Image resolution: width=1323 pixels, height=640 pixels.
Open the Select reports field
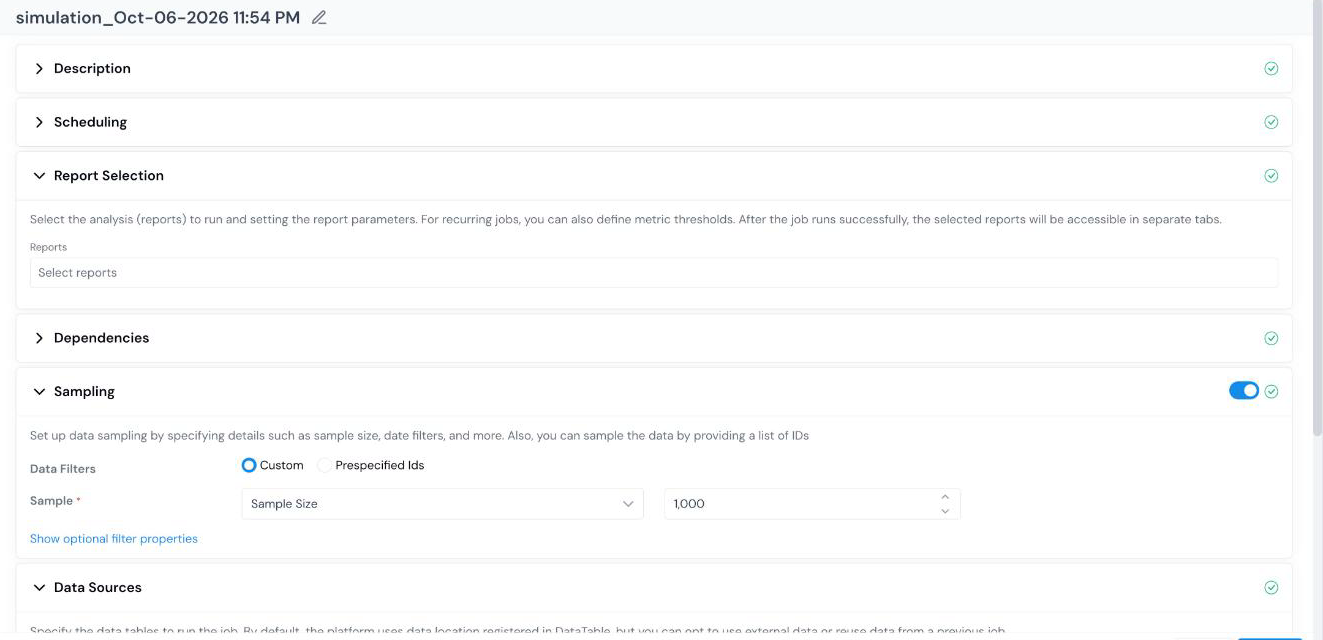[x=654, y=273]
